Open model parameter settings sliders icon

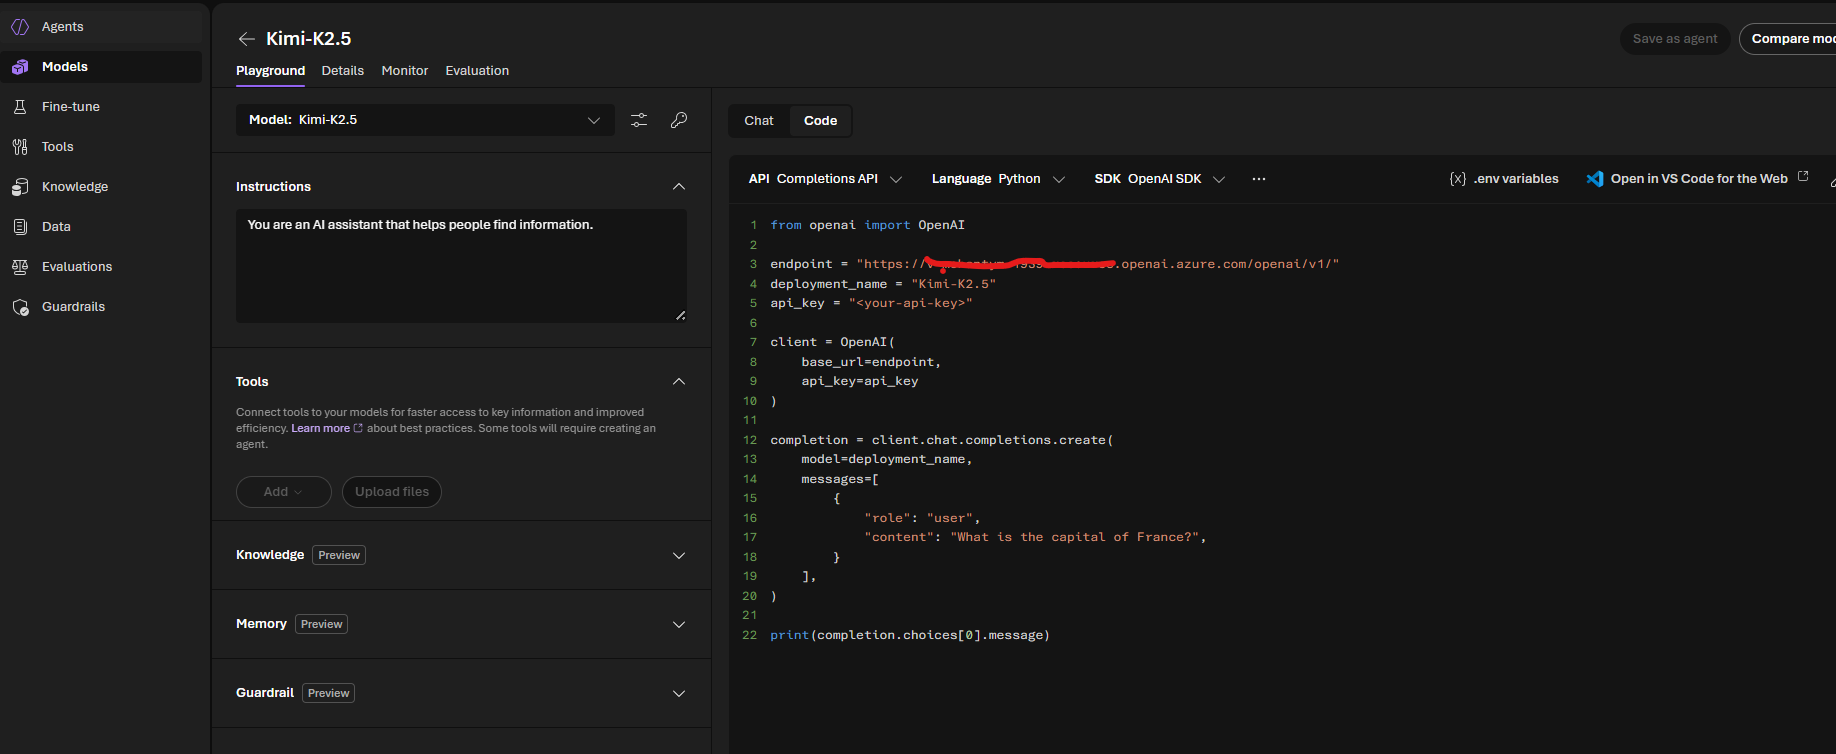[x=639, y=120]
